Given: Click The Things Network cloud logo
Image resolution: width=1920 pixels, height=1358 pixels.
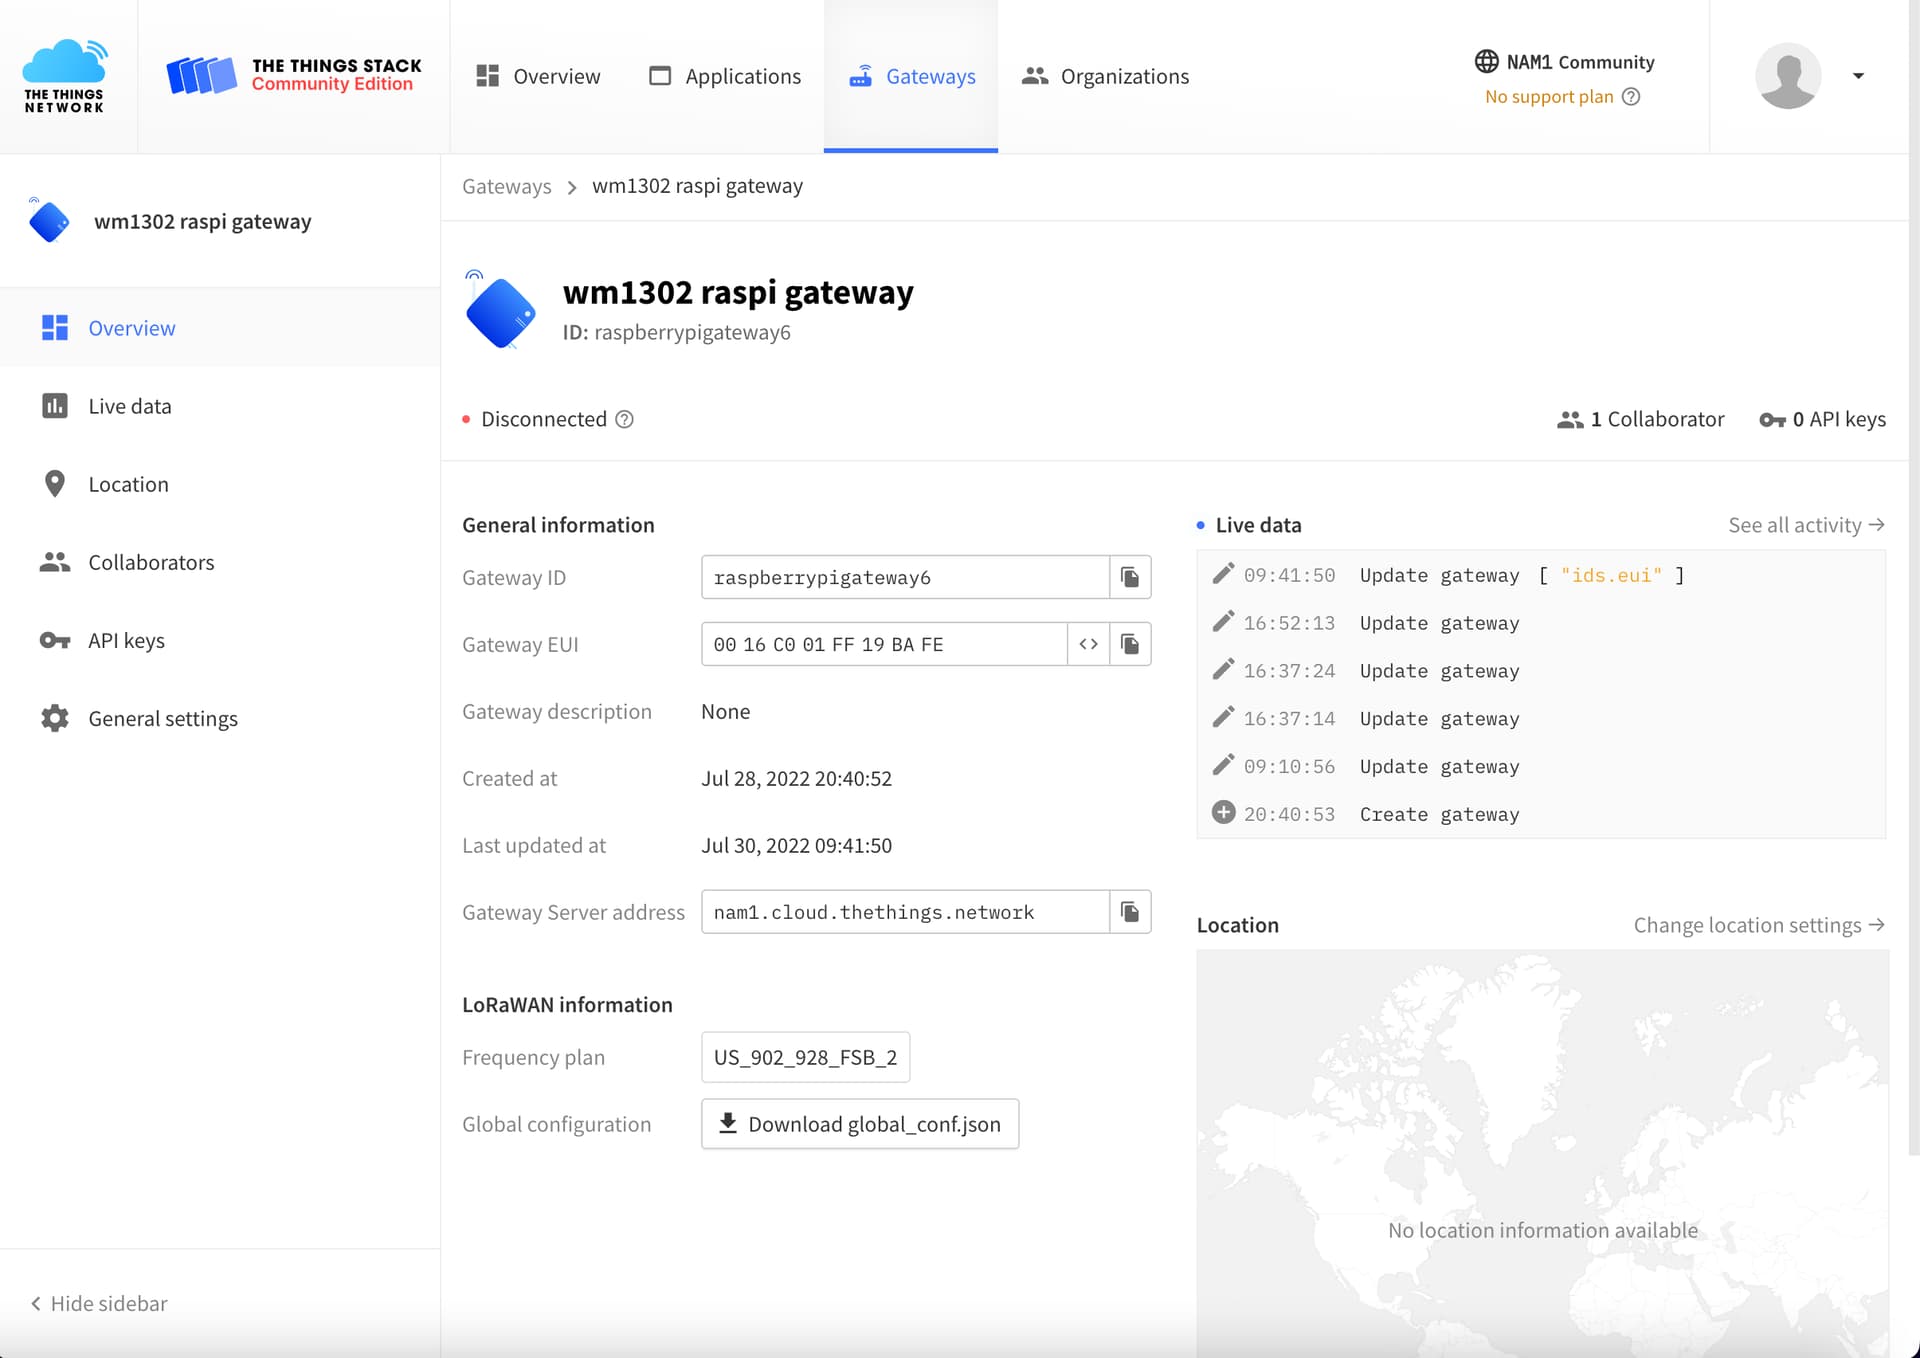Looking at the screenshot, I should 65,76.
